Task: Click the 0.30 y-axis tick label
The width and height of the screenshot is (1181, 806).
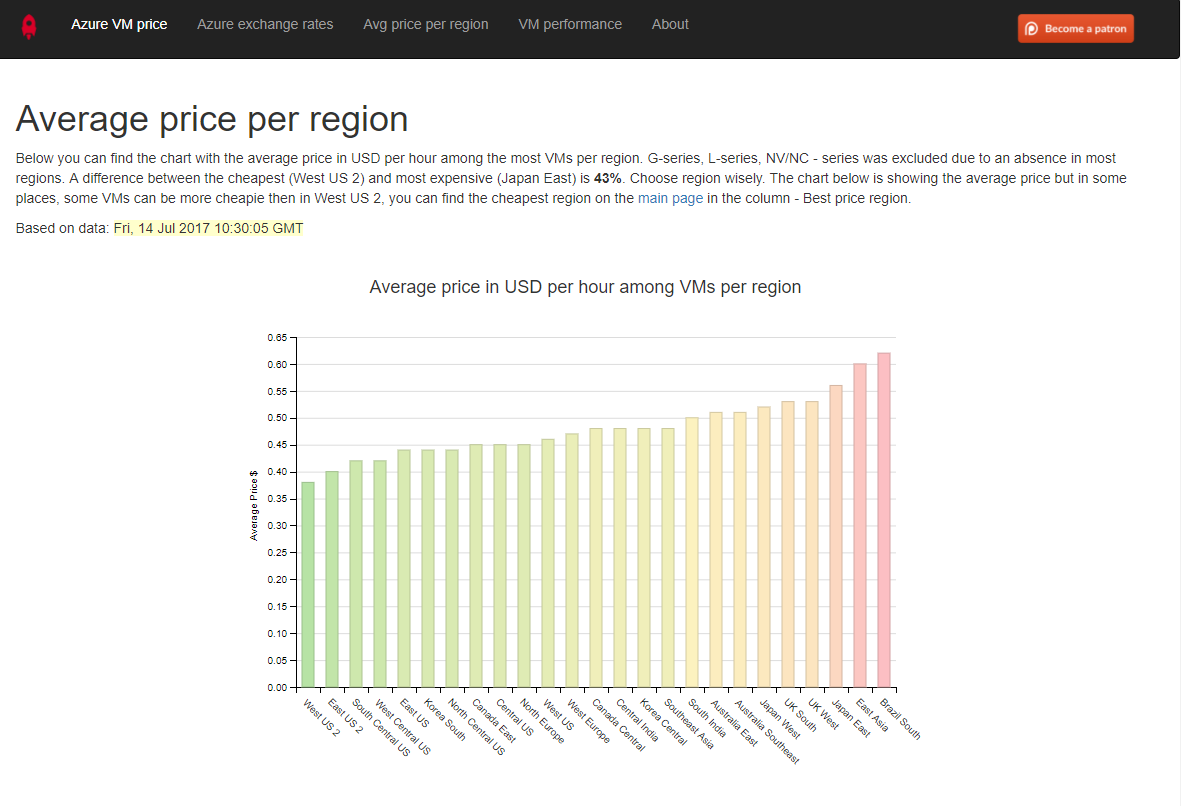Action: pos(277,526)
